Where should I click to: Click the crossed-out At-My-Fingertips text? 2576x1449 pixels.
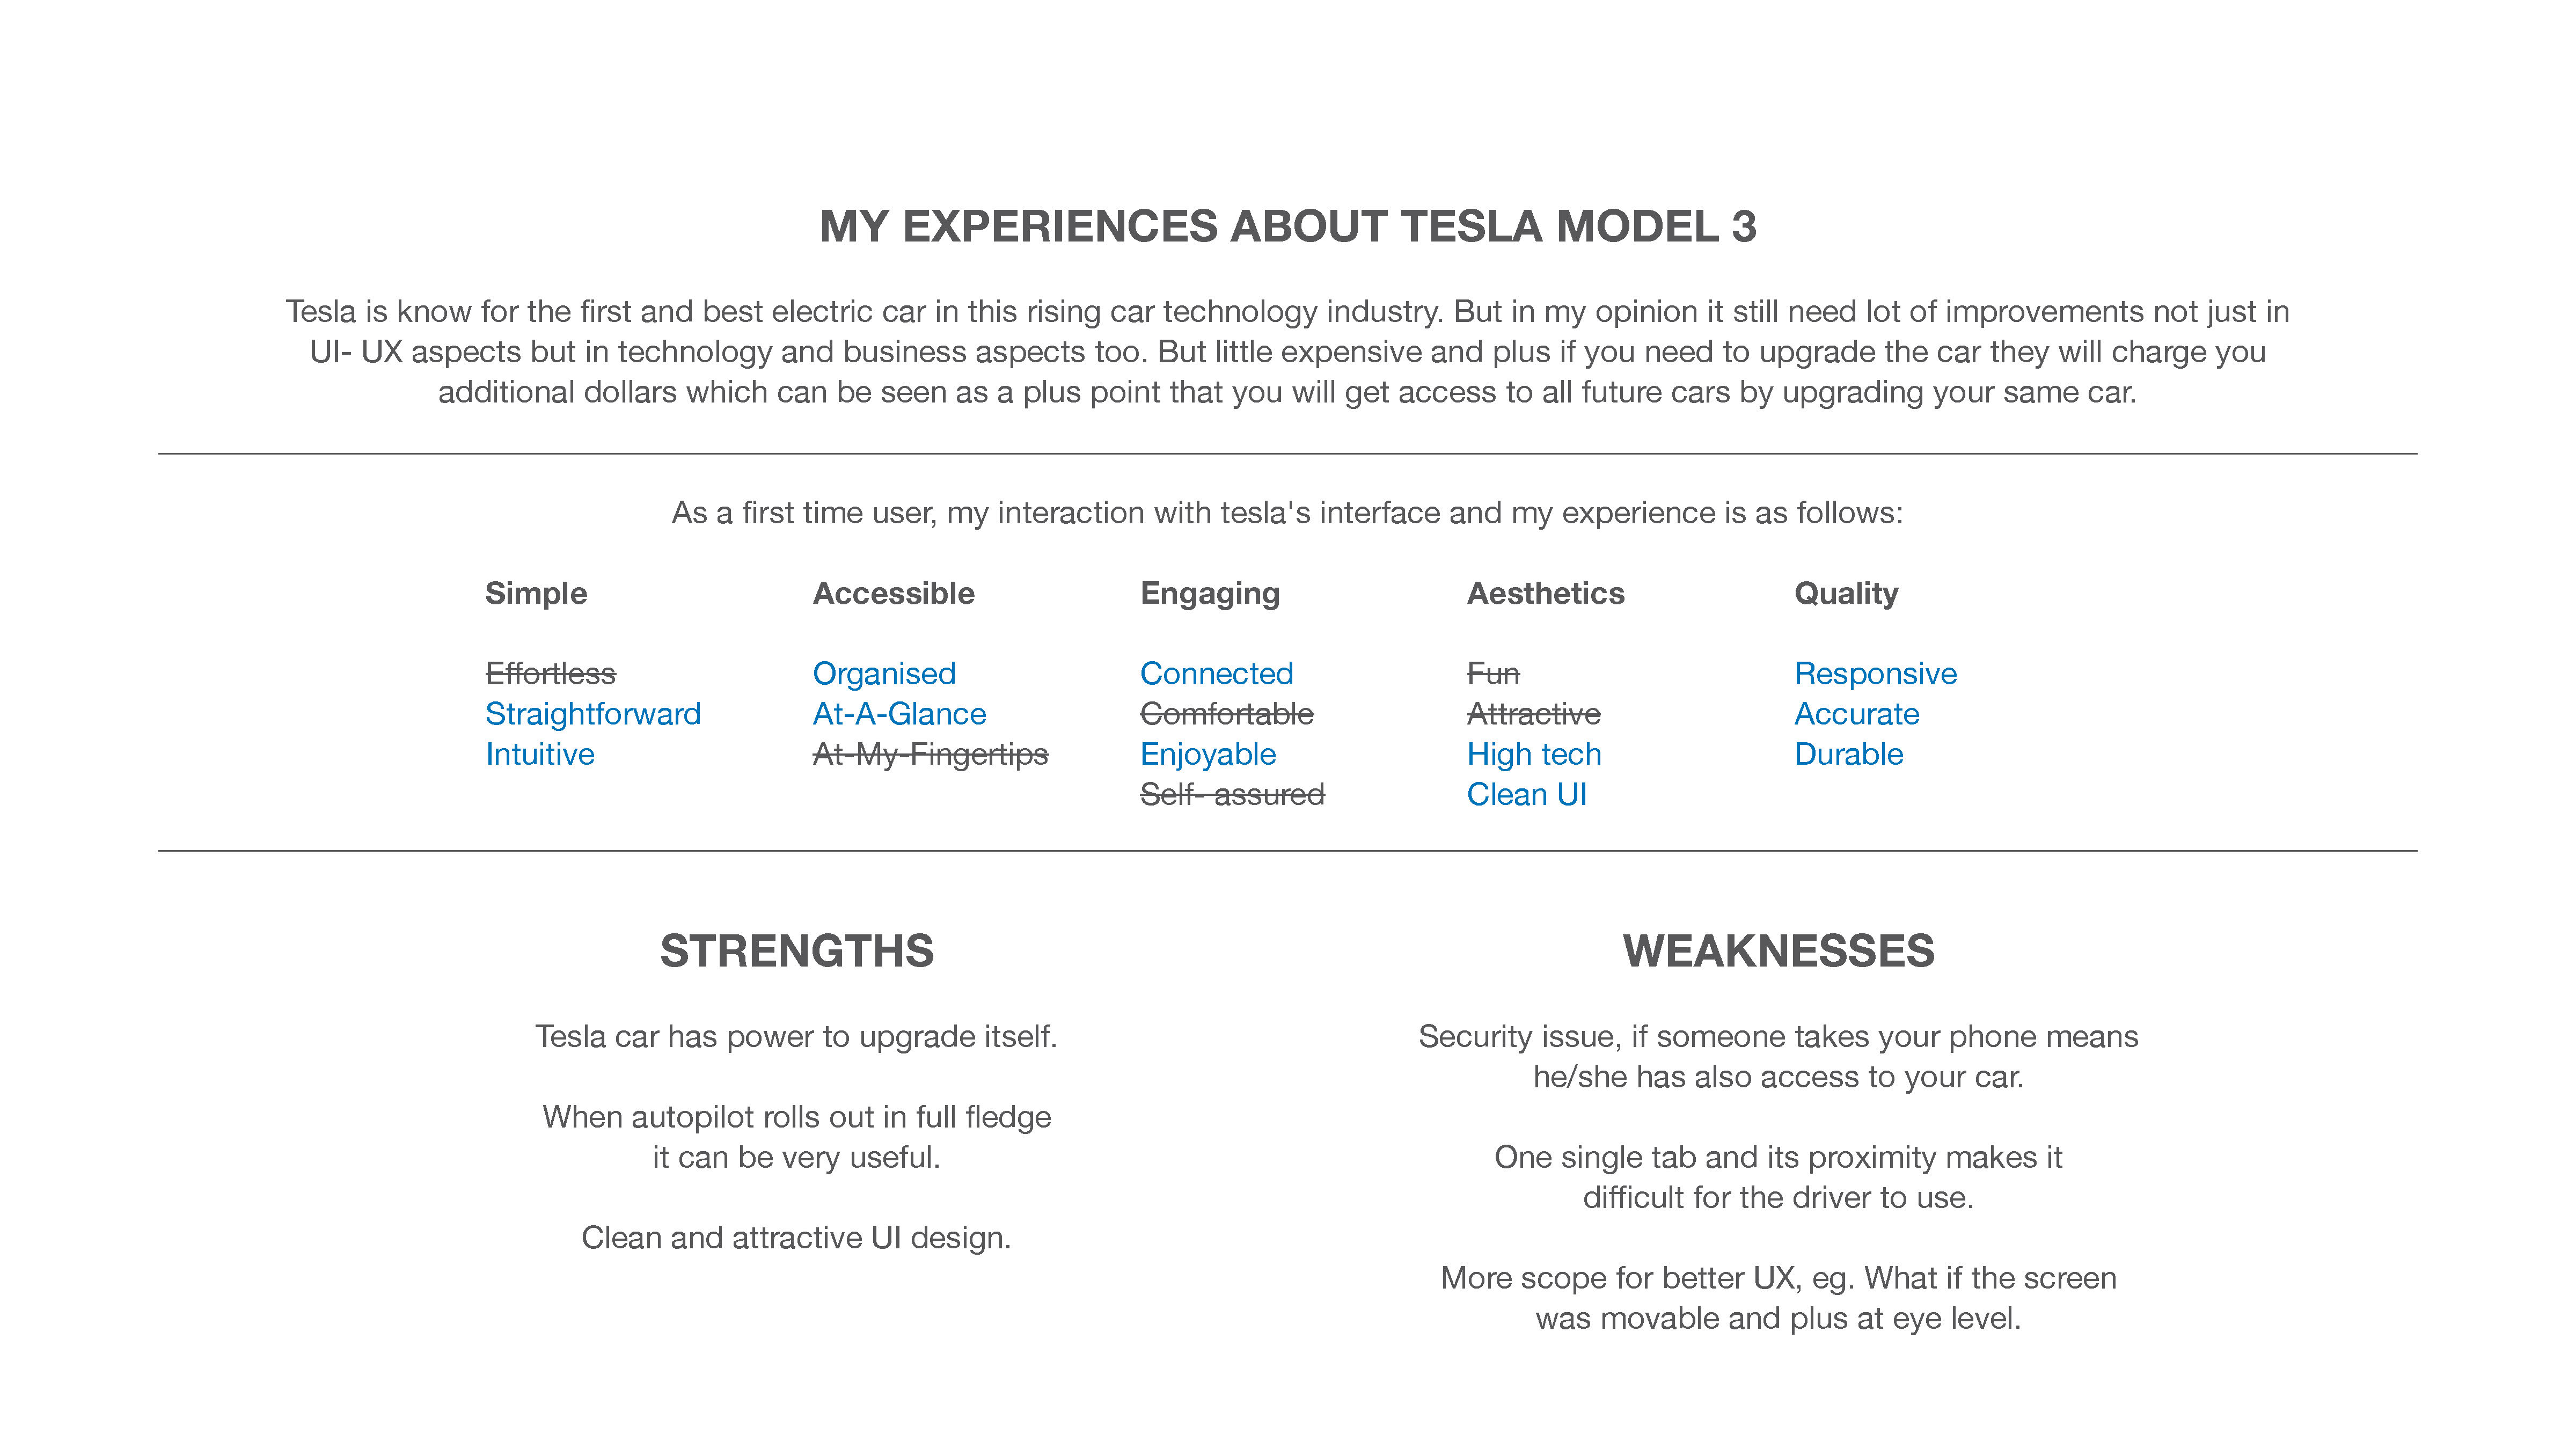[930, 754]
